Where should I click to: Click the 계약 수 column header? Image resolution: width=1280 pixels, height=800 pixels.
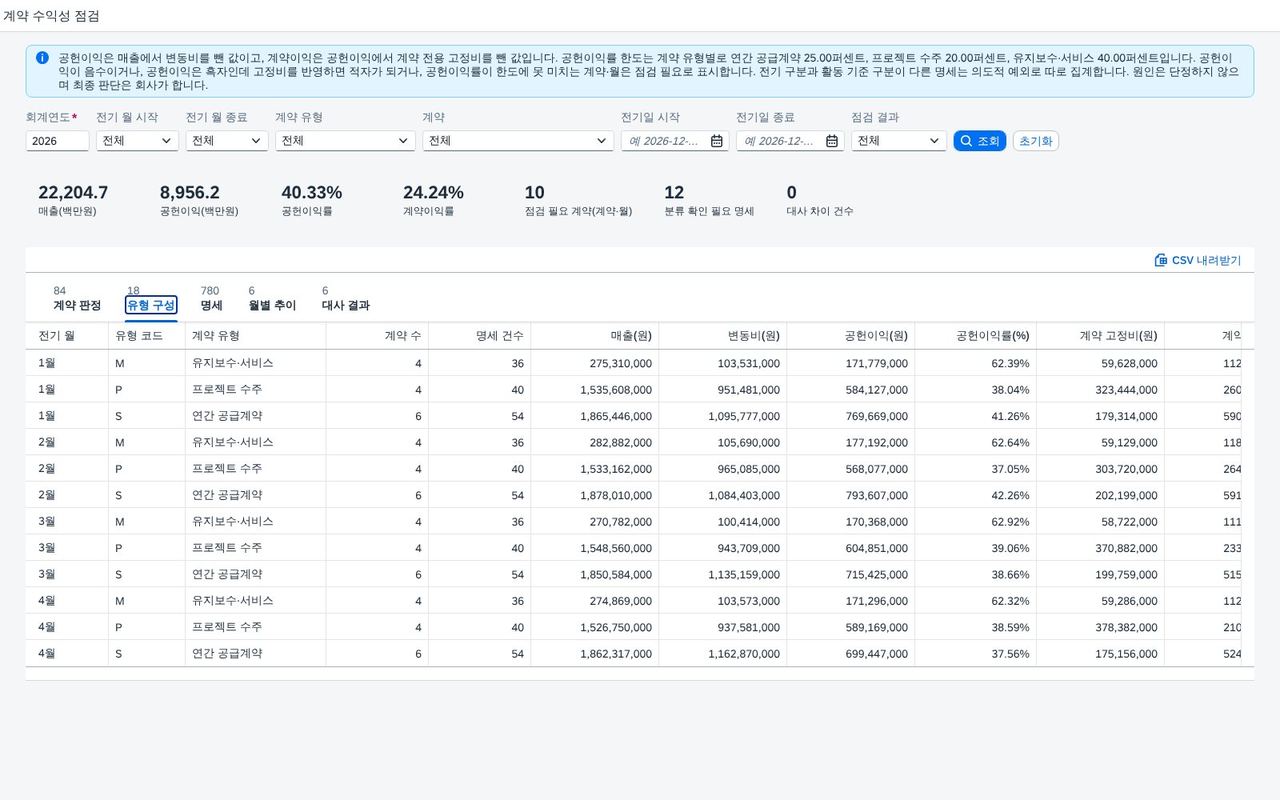pos(377,336)
